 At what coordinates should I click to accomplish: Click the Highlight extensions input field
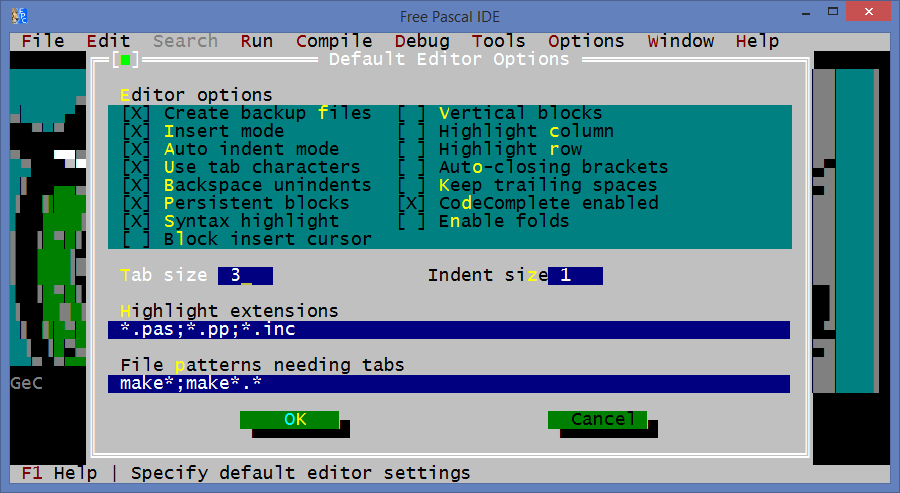click(449, 330)
